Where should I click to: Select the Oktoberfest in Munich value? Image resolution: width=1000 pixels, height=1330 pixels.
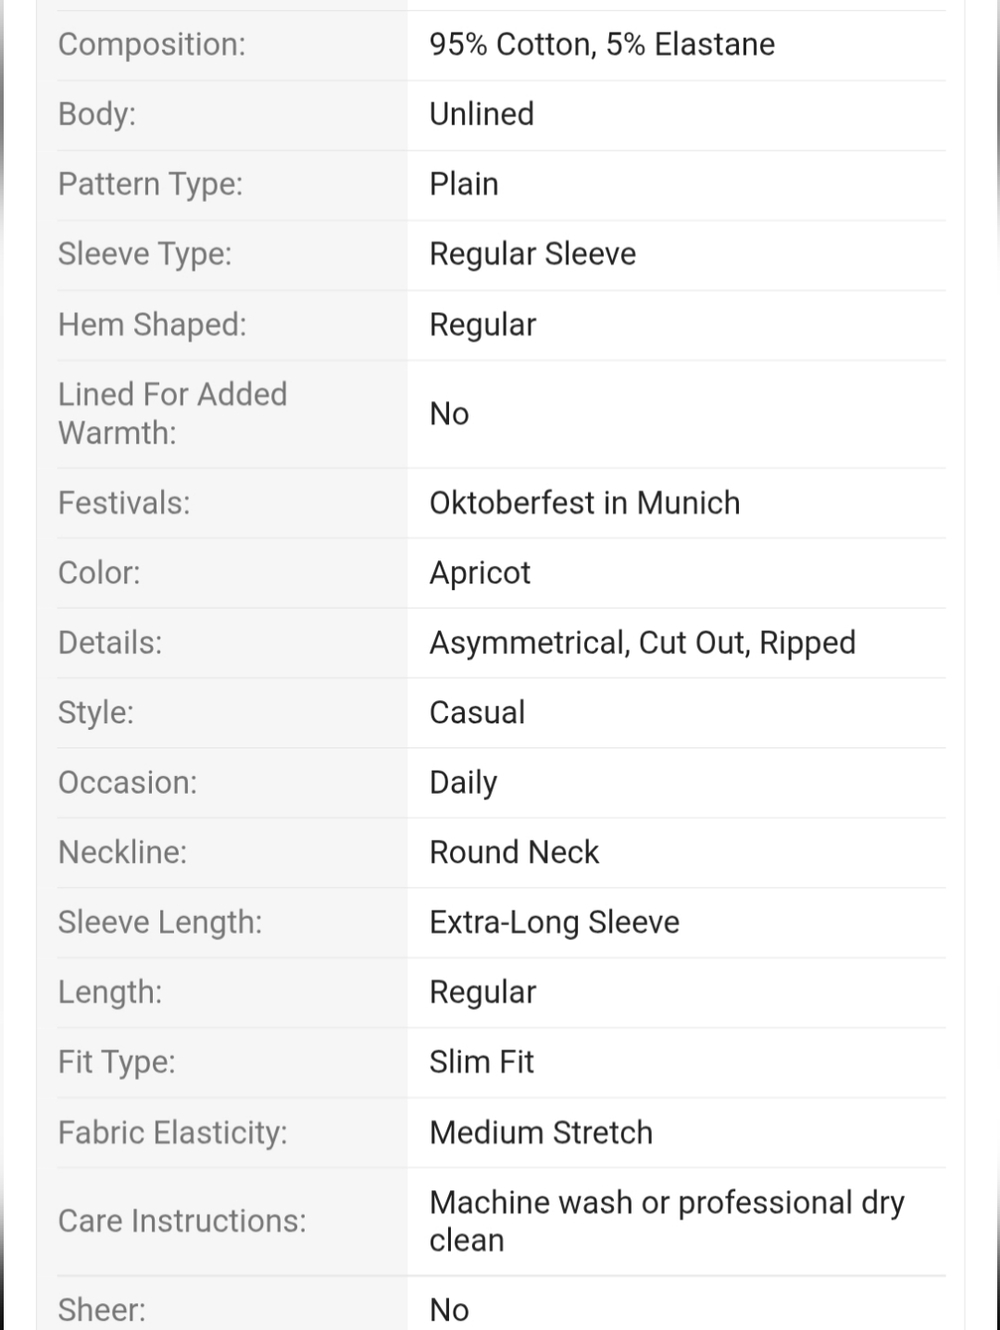click(x=585, y=502)
